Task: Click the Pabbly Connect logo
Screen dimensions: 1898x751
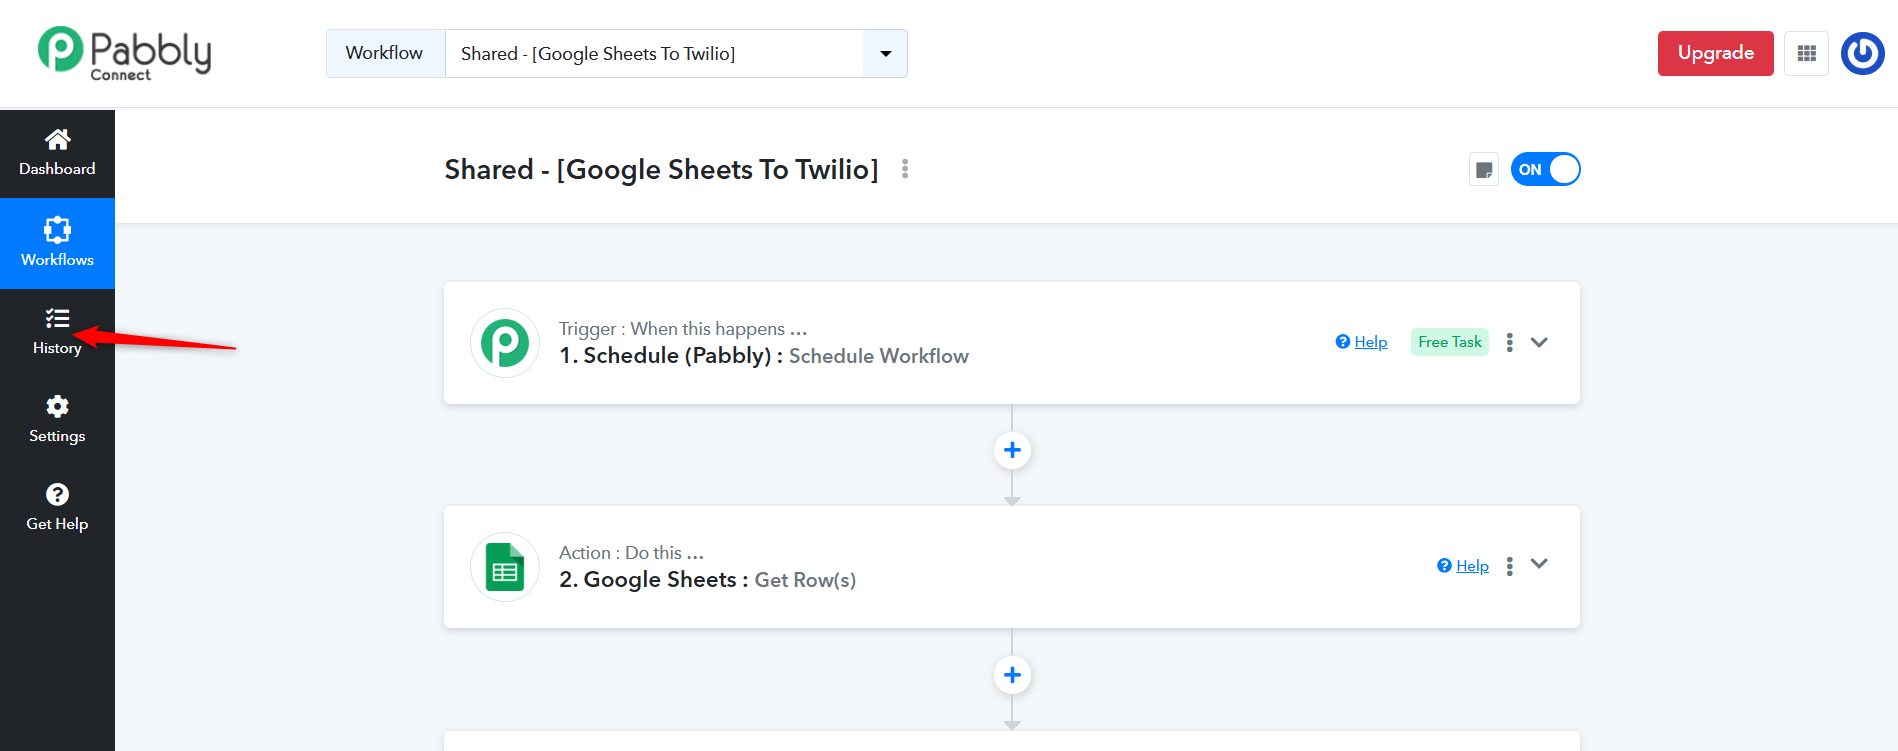Action: [125, 53]
